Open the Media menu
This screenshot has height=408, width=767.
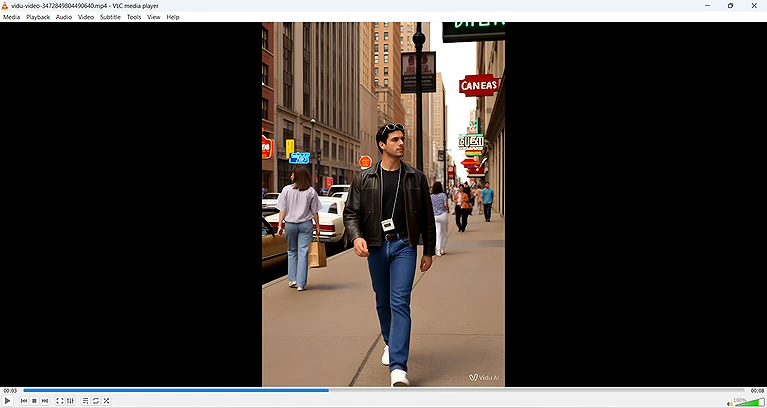(x=11, y=17)
